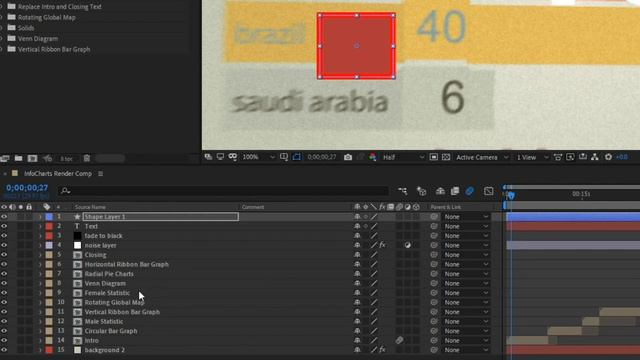Open magnification ratio 100% dropdown

point(258,157)
